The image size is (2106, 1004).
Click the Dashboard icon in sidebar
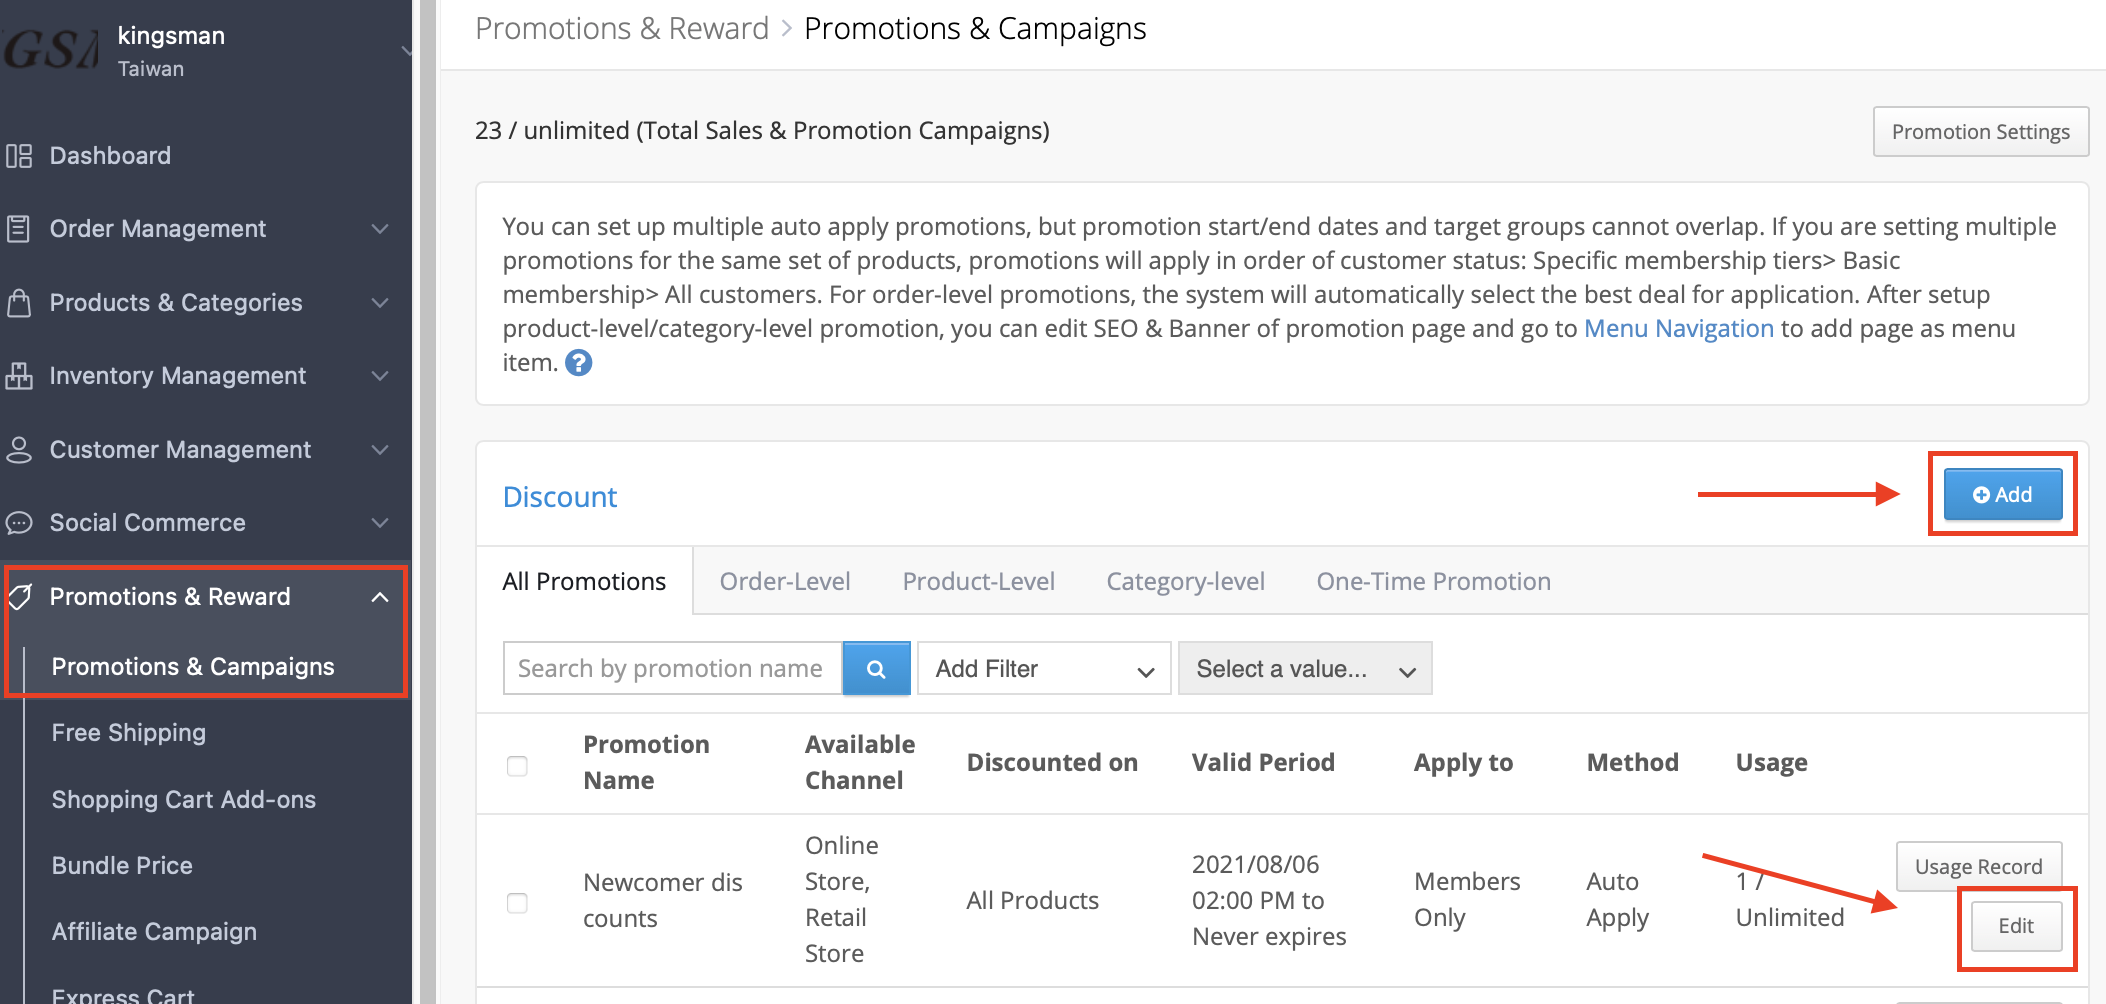click(x=19, y=156)
